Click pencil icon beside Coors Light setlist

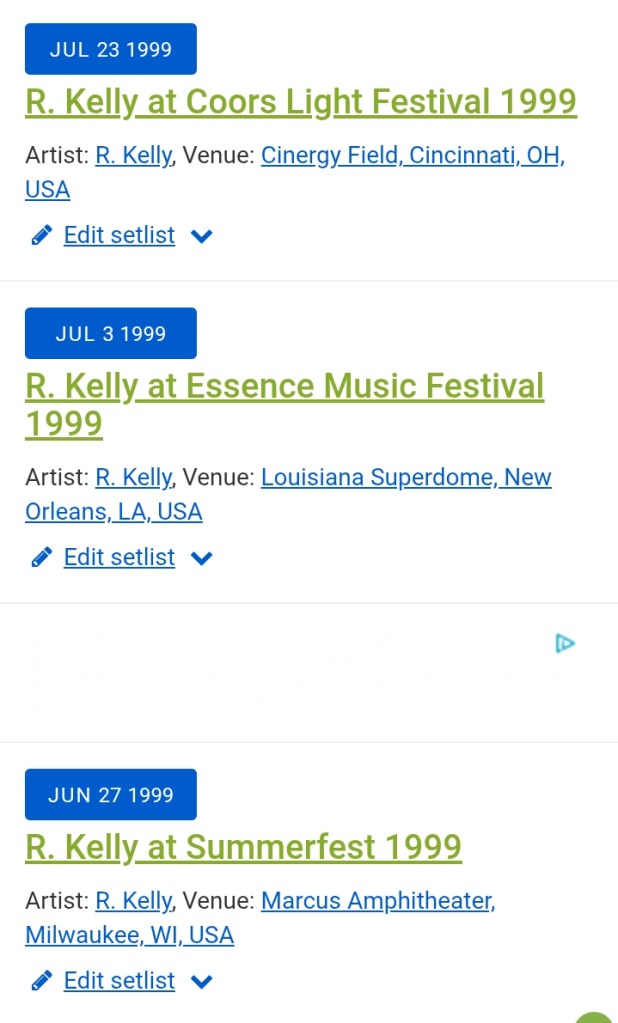(x=41, y=236)
